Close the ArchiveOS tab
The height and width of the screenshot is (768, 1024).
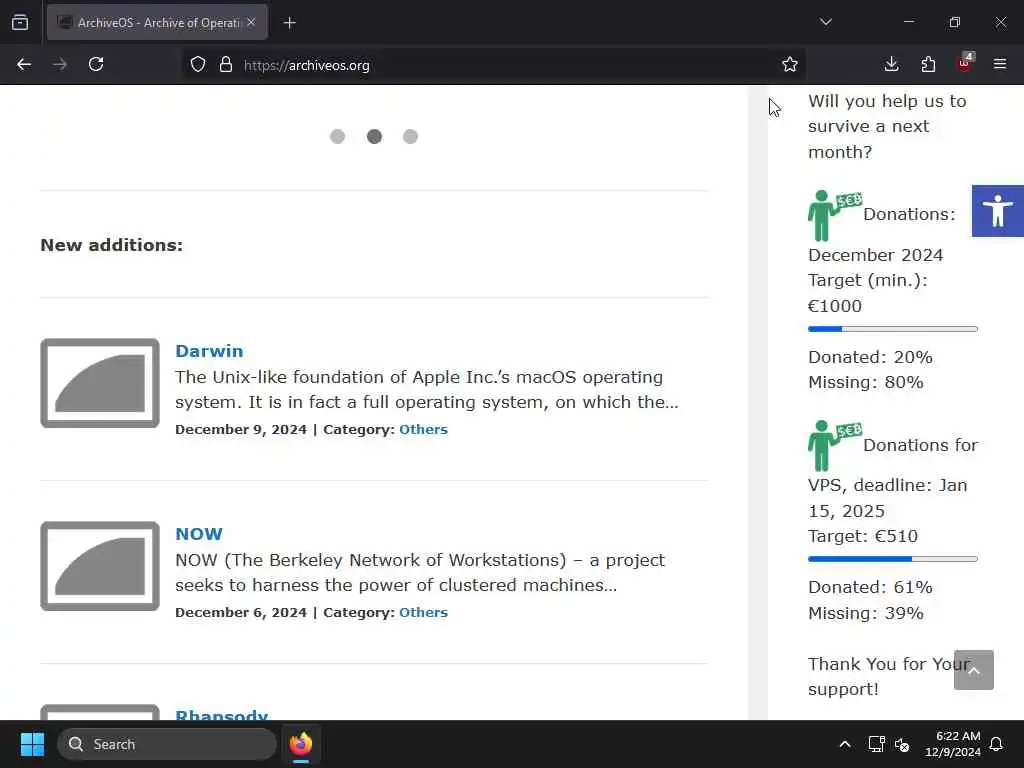(x=251, y=23)
